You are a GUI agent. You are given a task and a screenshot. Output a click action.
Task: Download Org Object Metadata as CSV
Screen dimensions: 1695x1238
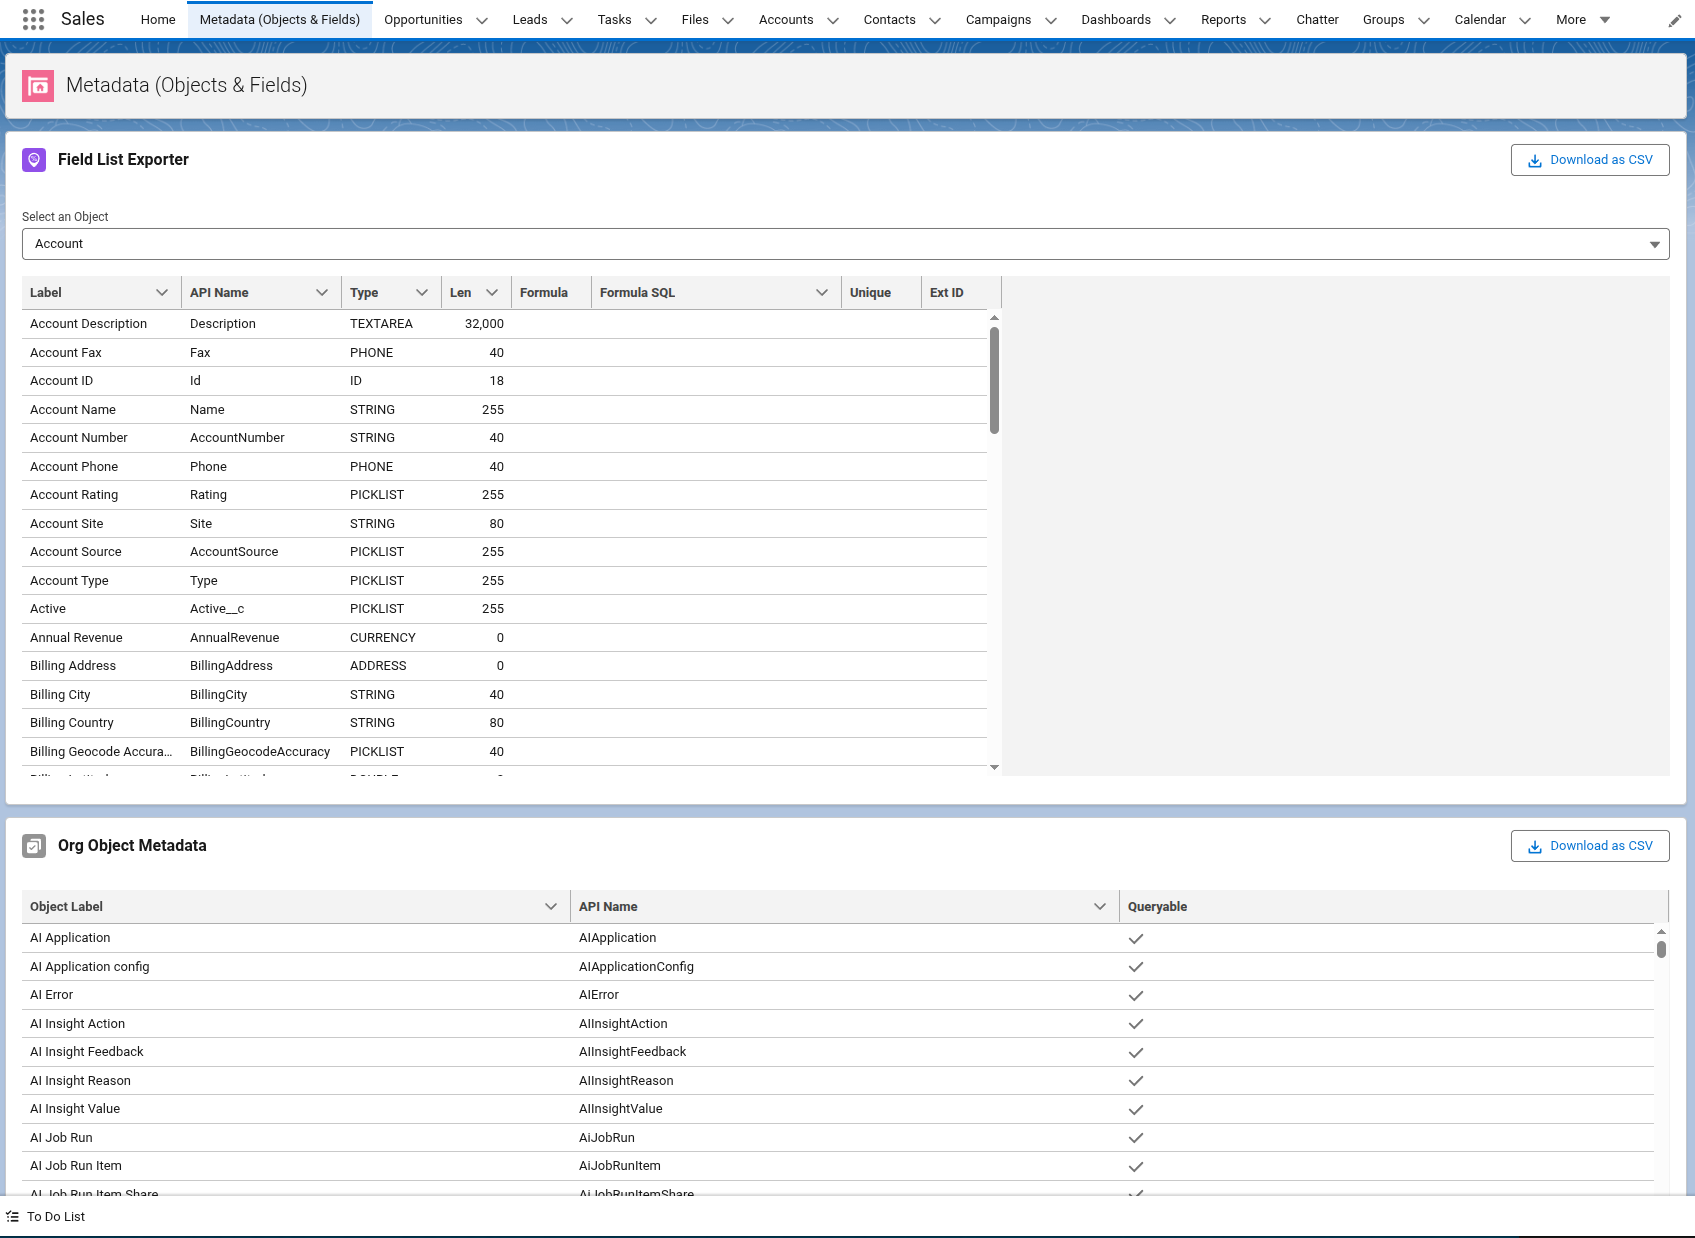pyautogui.click(x=1589, y=846)
